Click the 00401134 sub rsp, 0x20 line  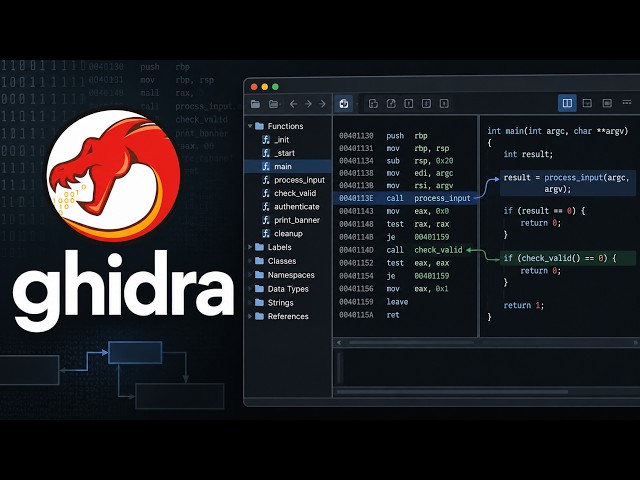(396, 161)
